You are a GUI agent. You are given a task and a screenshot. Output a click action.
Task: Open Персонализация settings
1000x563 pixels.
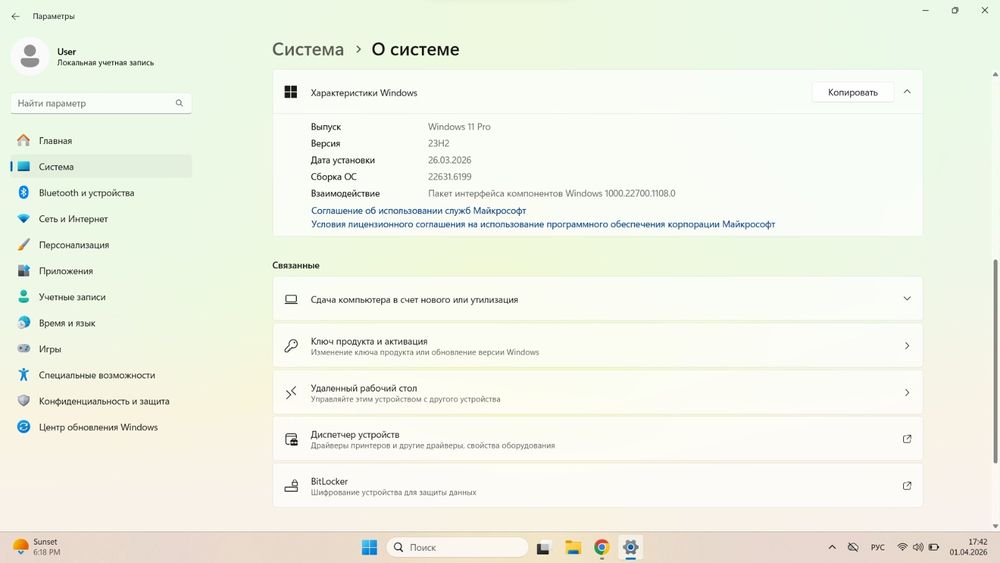(101, 245)
